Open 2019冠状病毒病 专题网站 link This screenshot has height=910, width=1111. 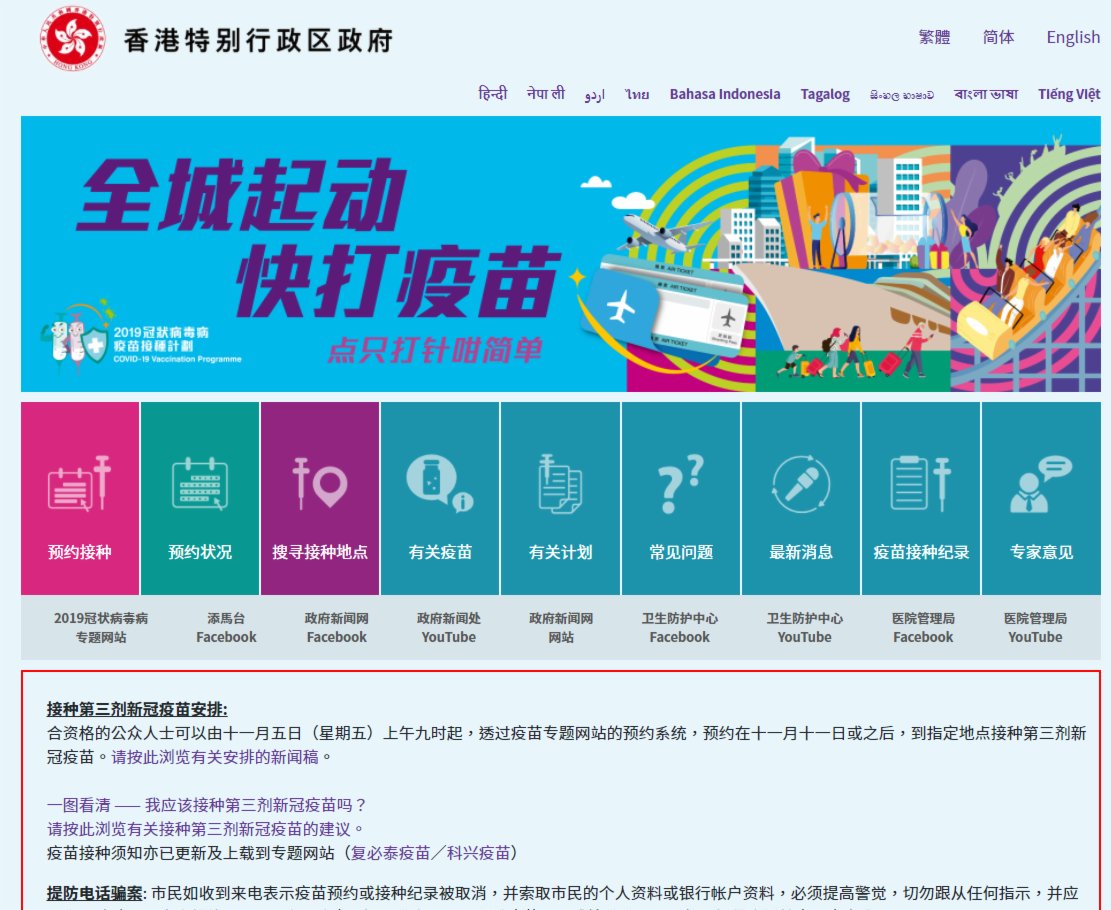tap(101, 628)
